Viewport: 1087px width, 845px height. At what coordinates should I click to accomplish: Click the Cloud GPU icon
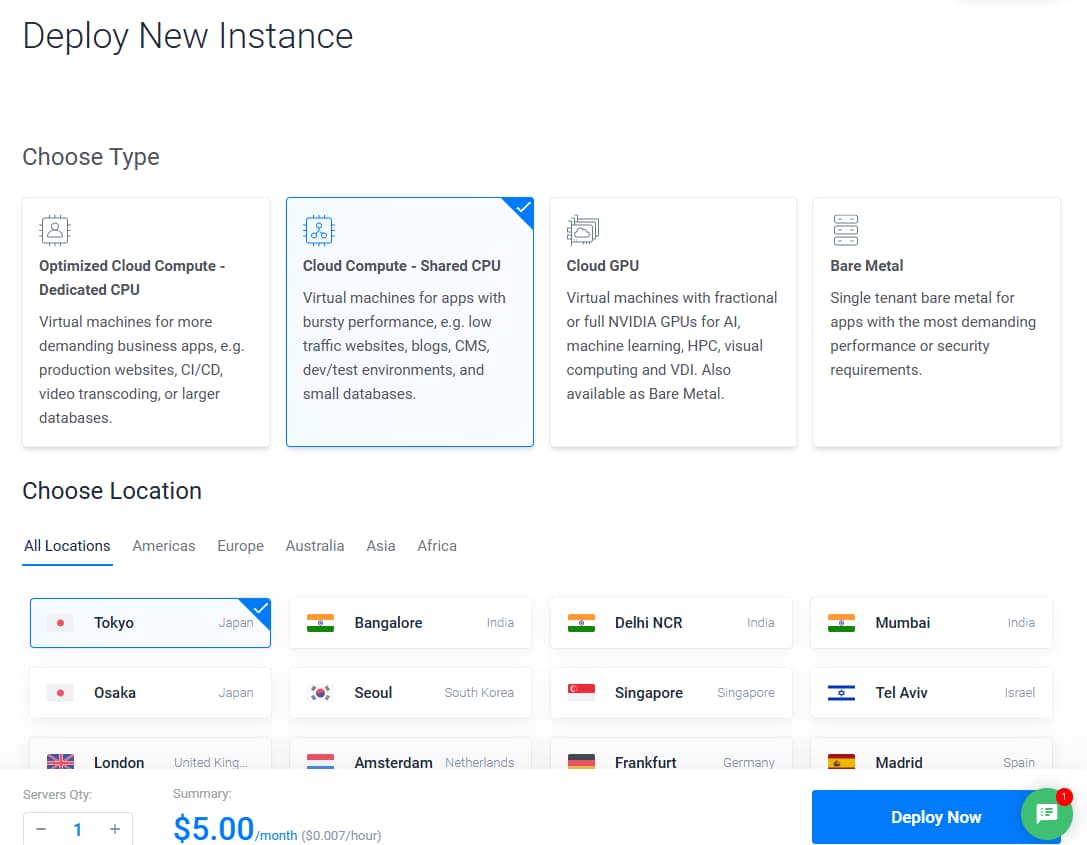582,230
